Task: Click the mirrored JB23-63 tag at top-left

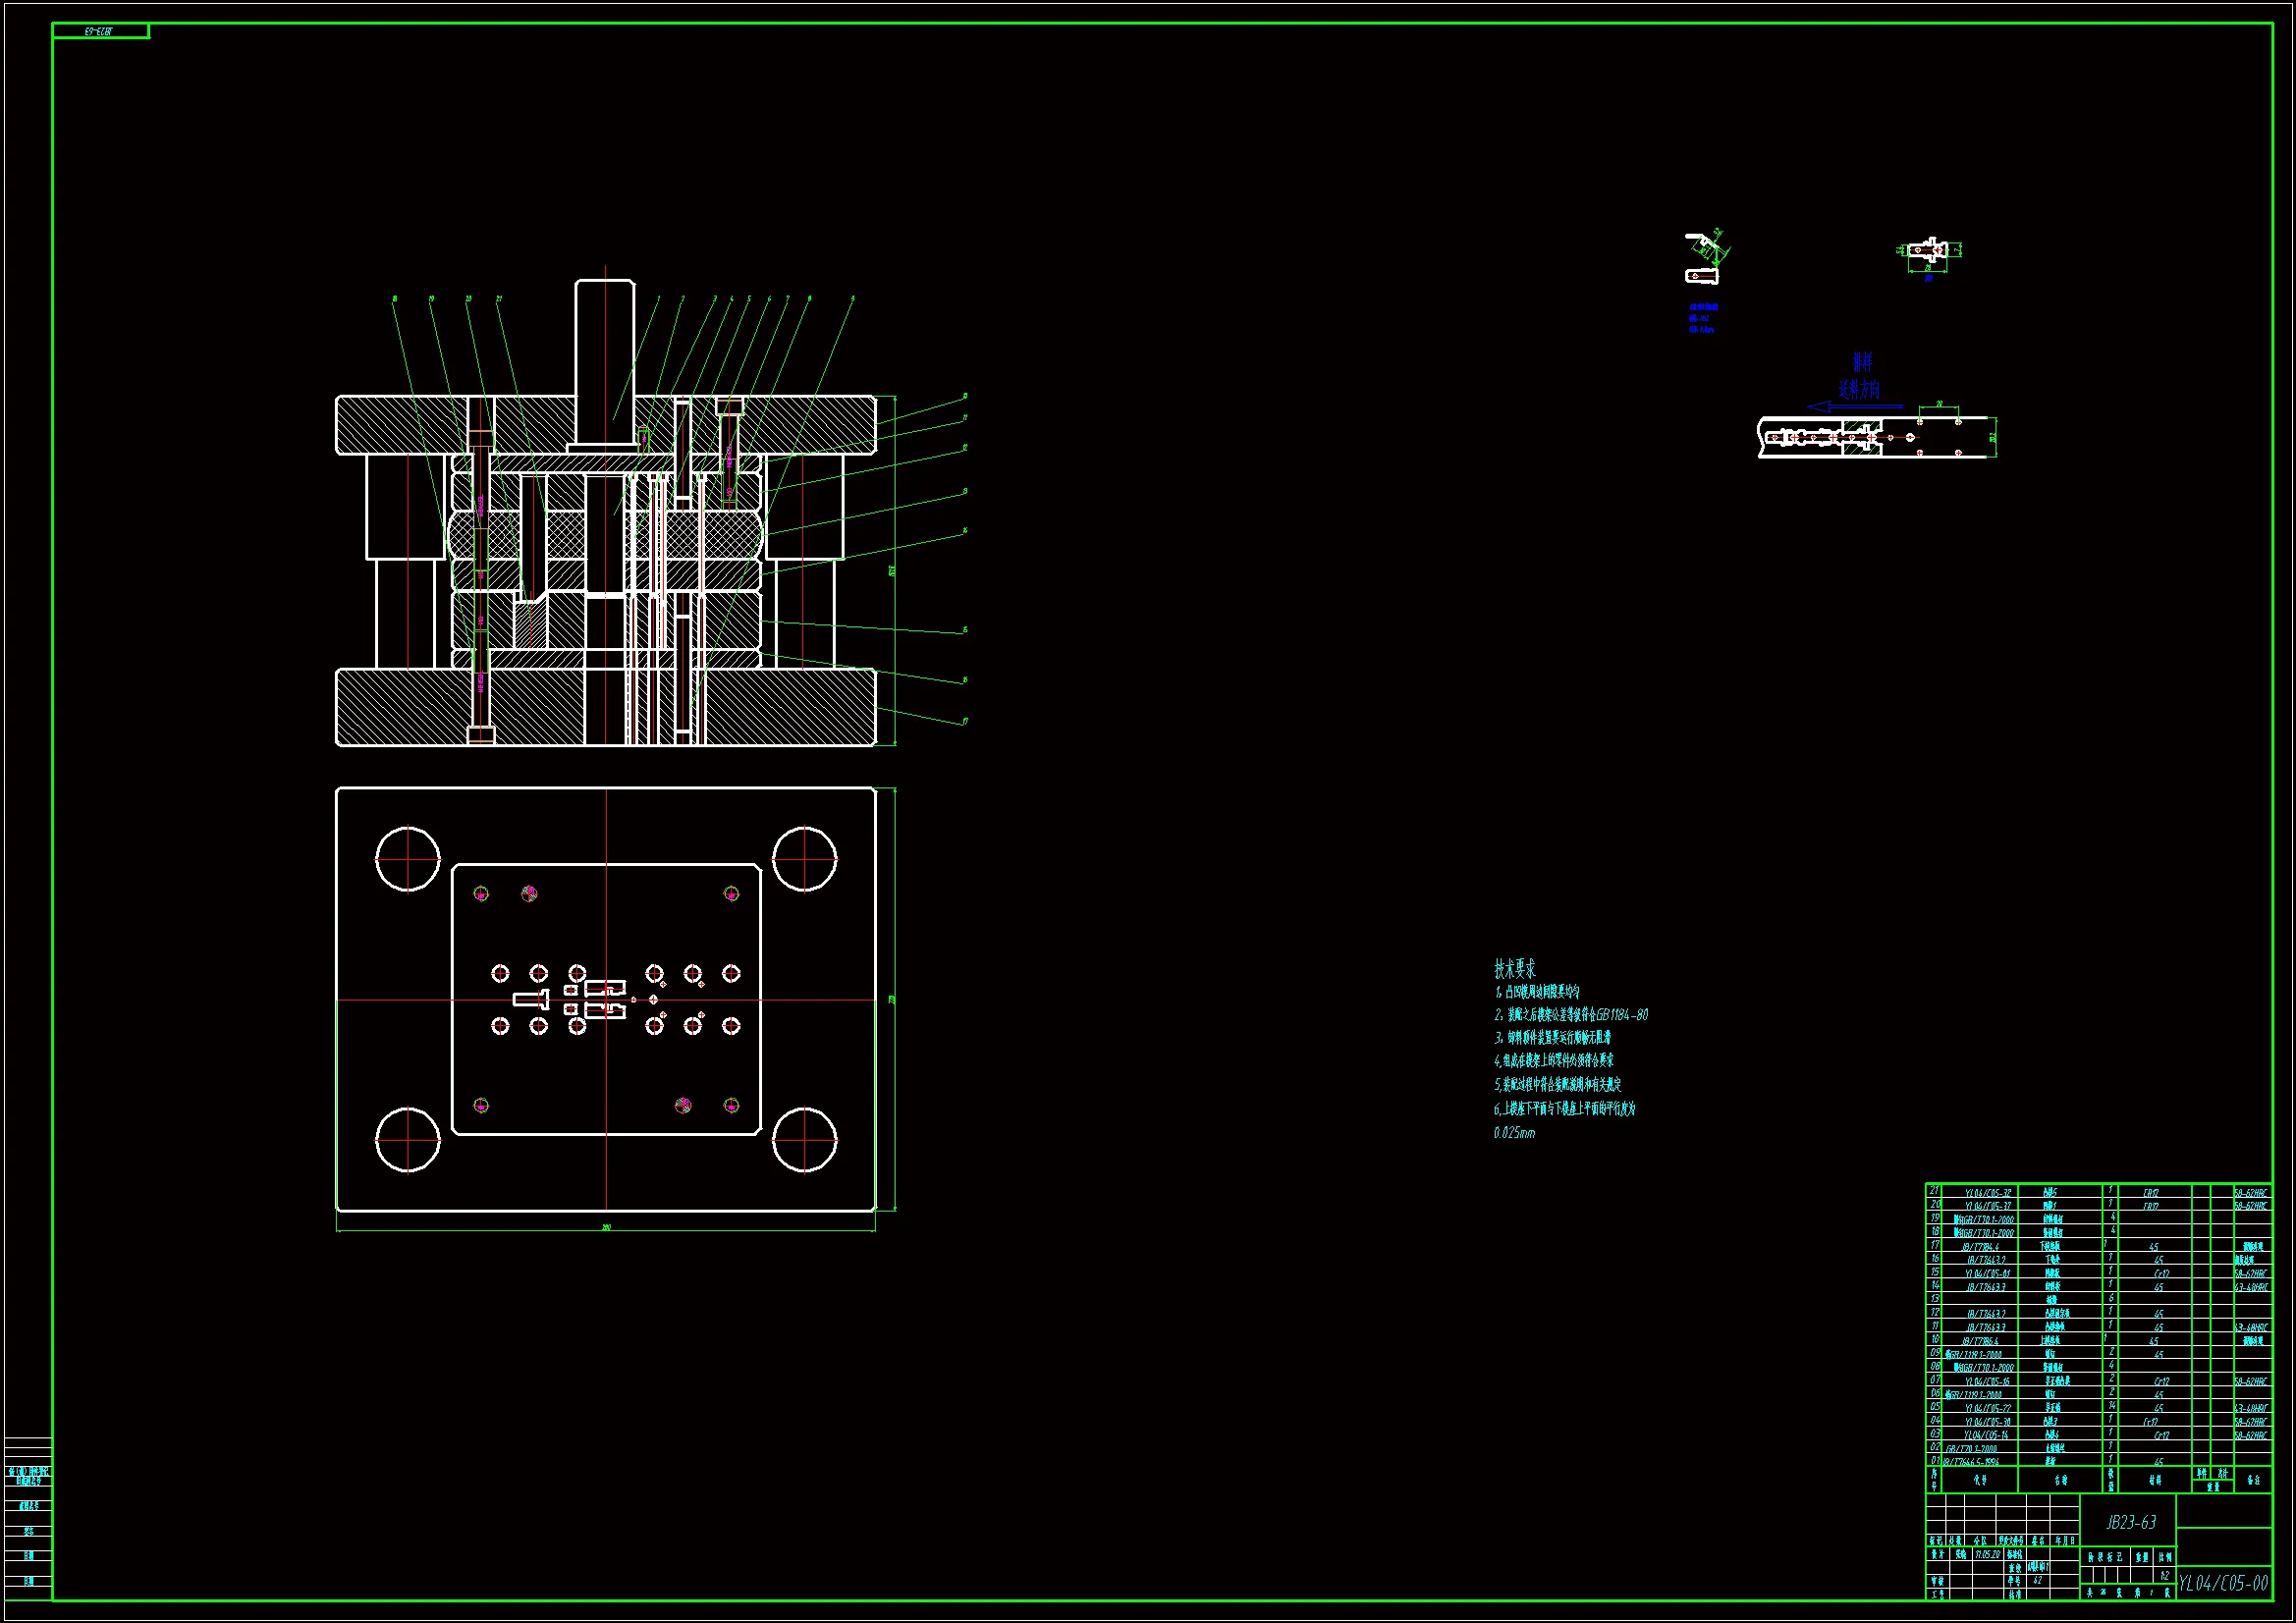Action: pyautogui.click(x=99, y=32)
